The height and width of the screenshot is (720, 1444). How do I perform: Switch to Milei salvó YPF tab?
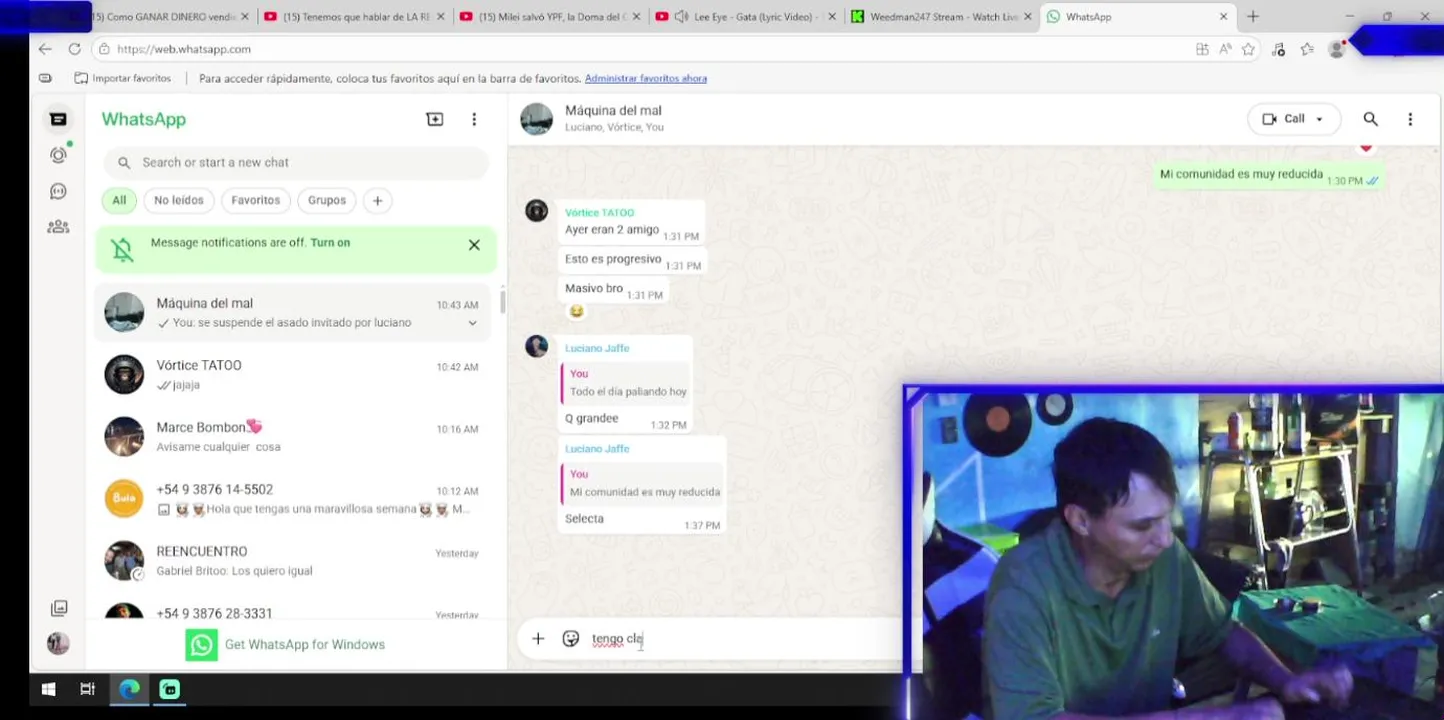point(550,16)
